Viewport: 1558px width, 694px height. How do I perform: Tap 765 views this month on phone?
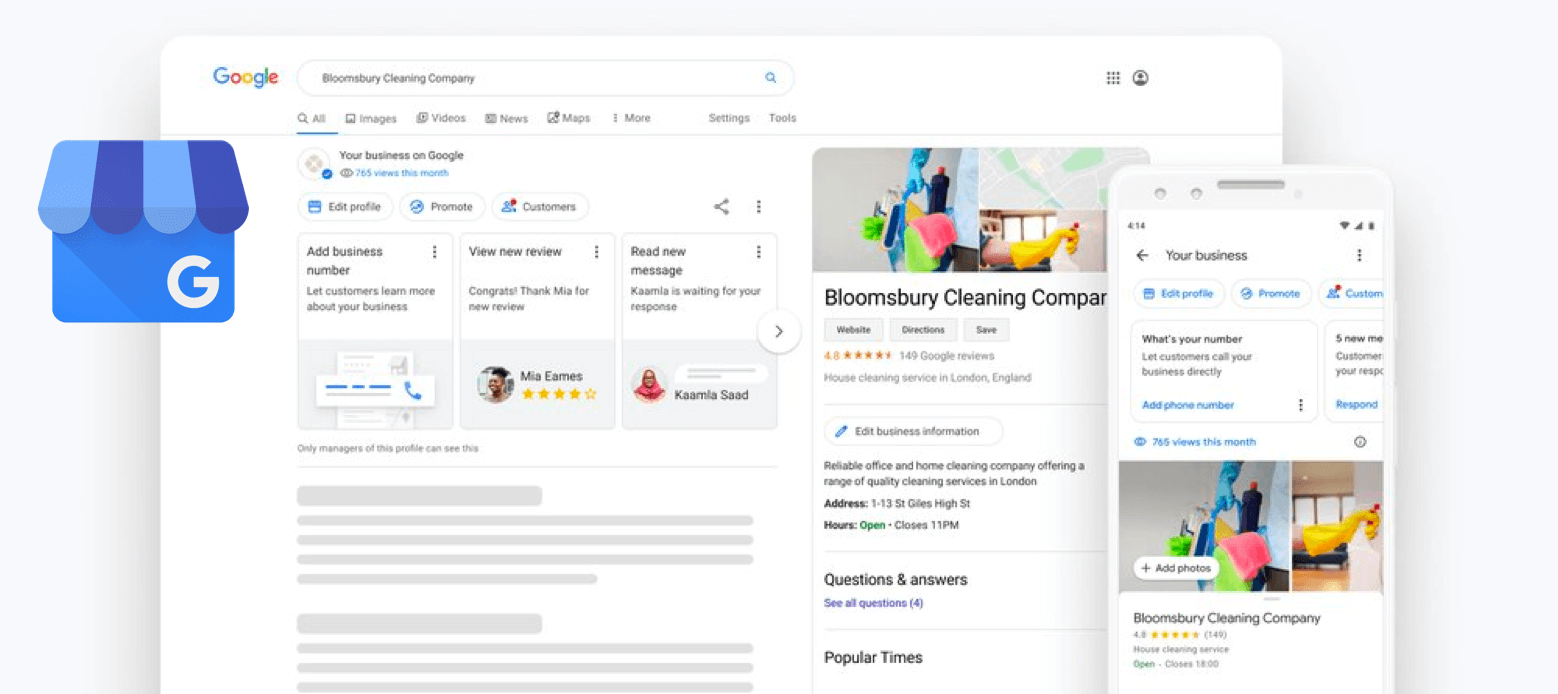(x=1204, y=442)
